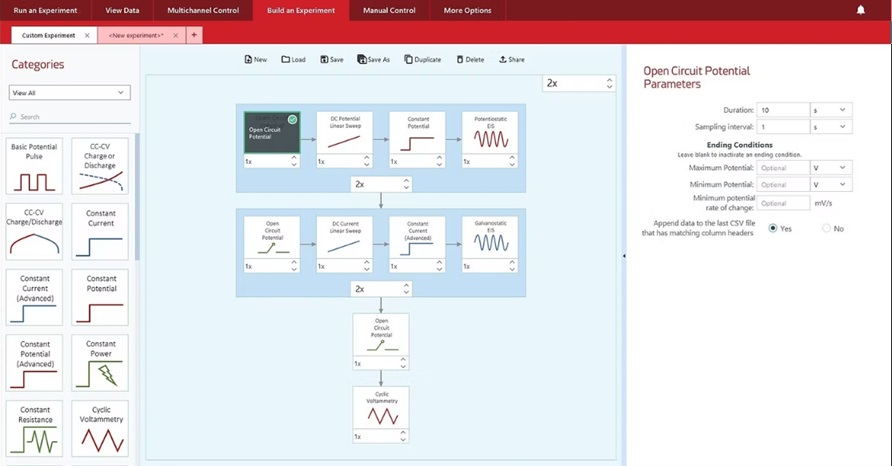The image size is (892, 466).
Task: Open the View All categories dropdown
Action: (x=69, y=93)
